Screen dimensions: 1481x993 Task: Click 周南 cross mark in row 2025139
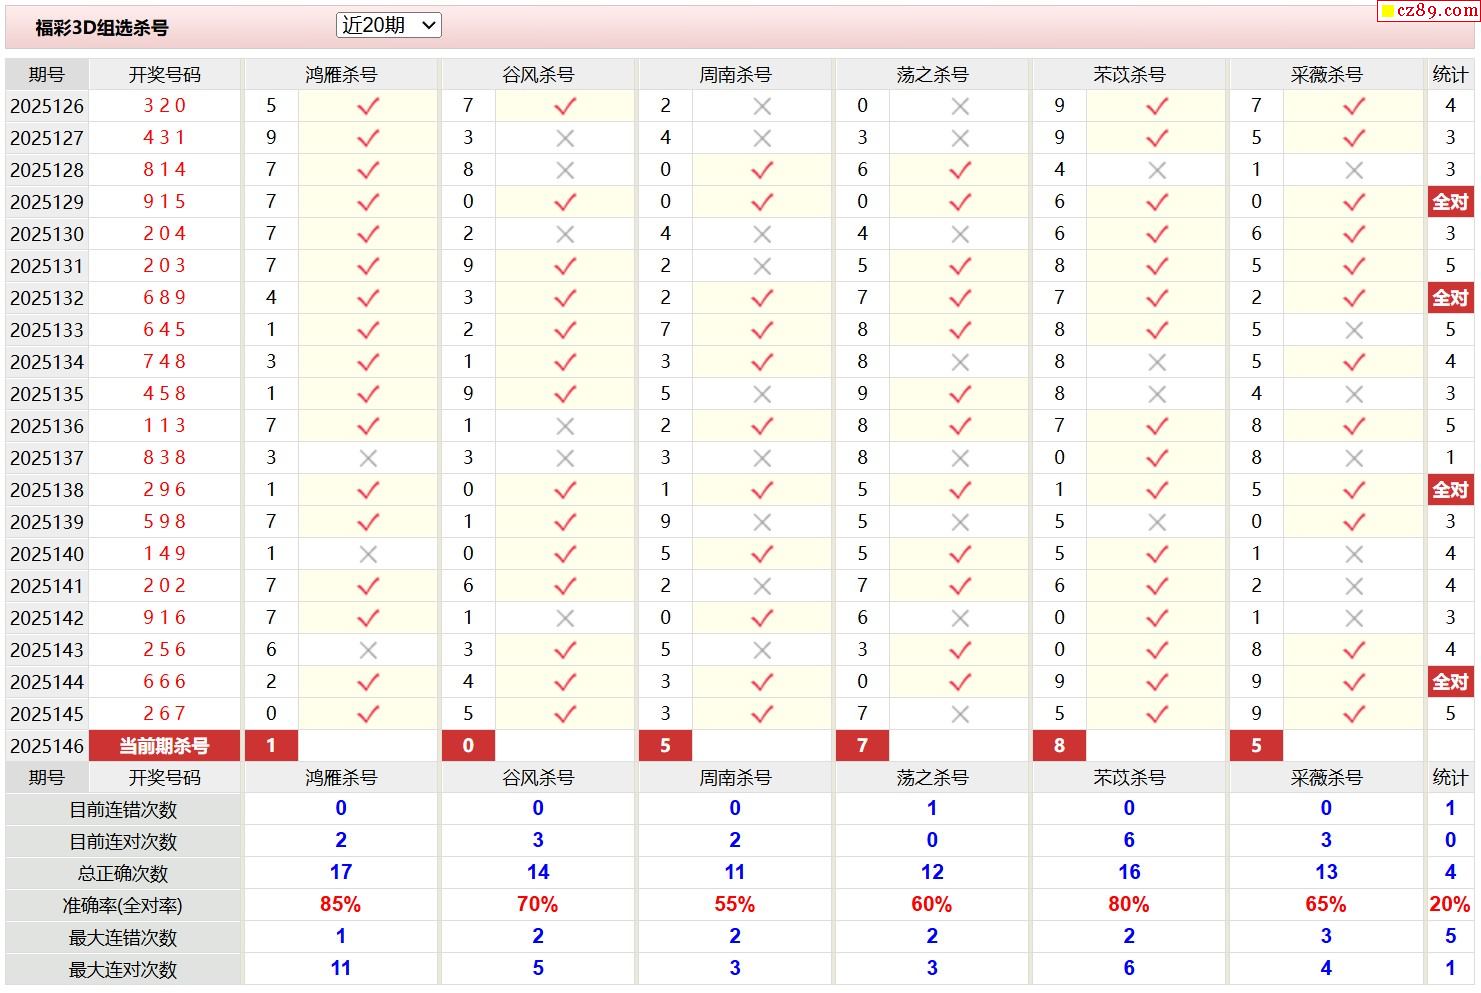click(x=762, y=522)
